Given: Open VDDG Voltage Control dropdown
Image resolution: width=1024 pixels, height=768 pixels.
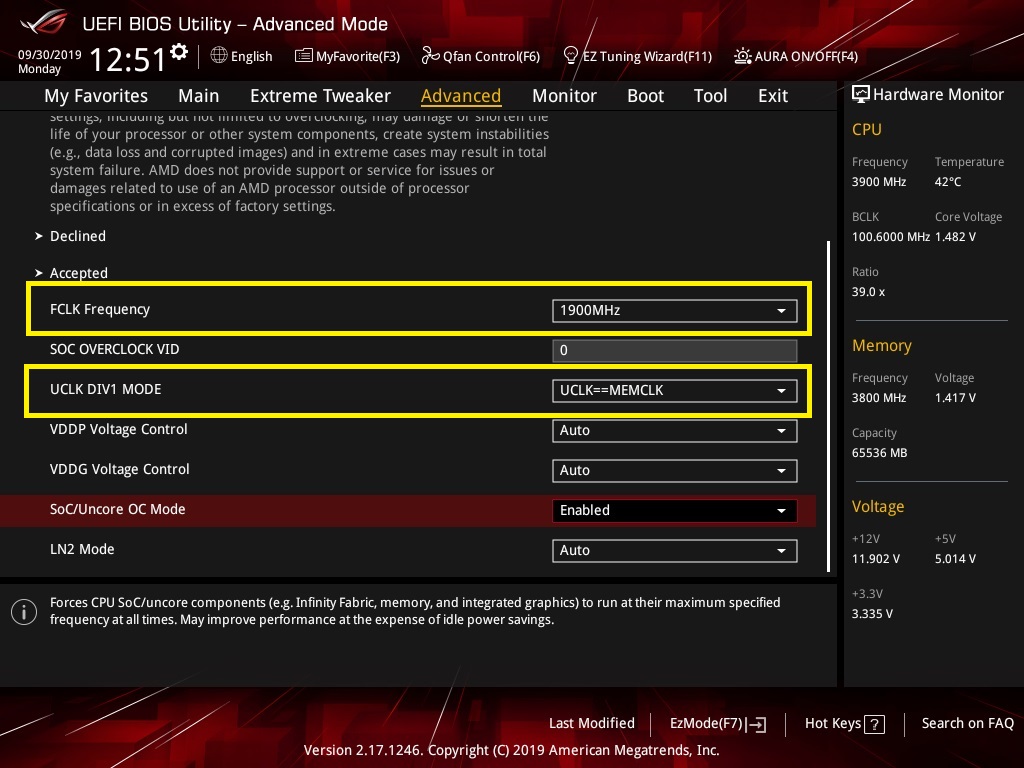Looking at the screenshot, I should click(x=674, y=470).
